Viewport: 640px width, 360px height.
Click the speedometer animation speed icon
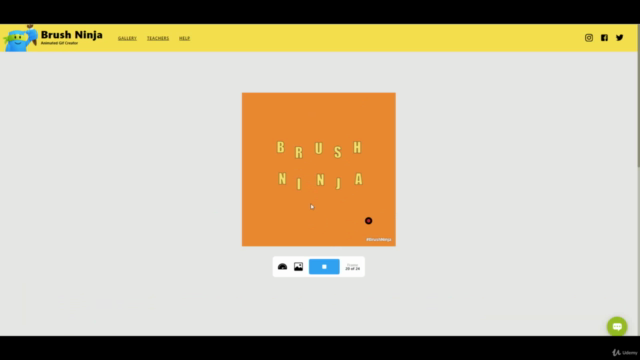[282, 267]
